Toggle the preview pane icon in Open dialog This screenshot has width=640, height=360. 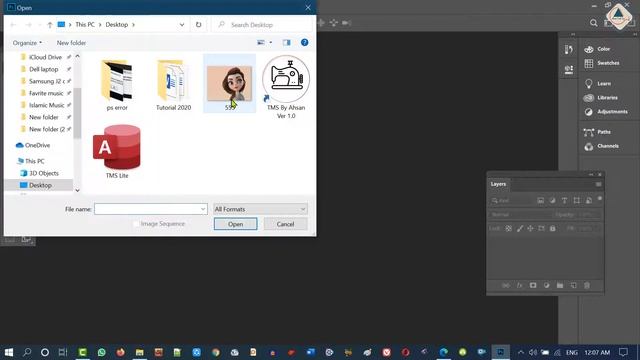[287, 42]
